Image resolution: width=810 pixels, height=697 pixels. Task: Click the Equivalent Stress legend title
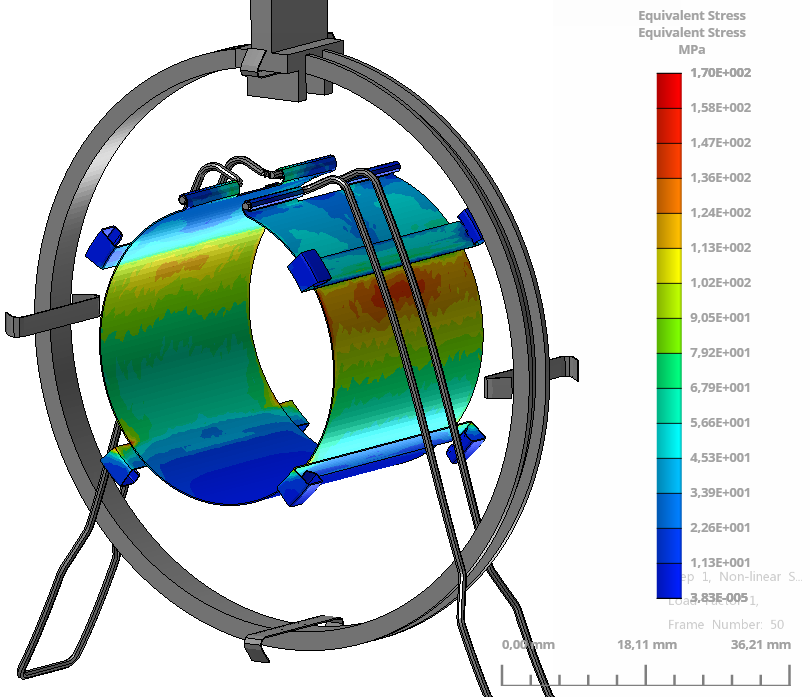click(x=691, y=17)
